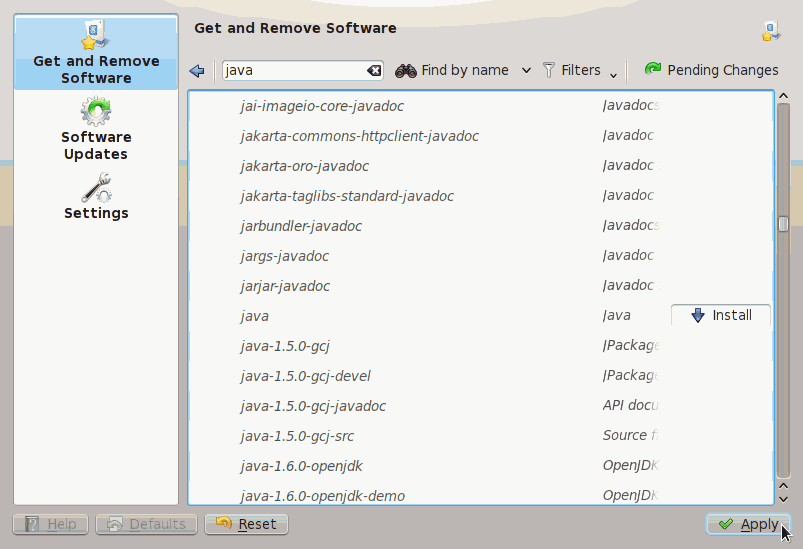
Task: Open Pending Changes view
Action: 711,70
